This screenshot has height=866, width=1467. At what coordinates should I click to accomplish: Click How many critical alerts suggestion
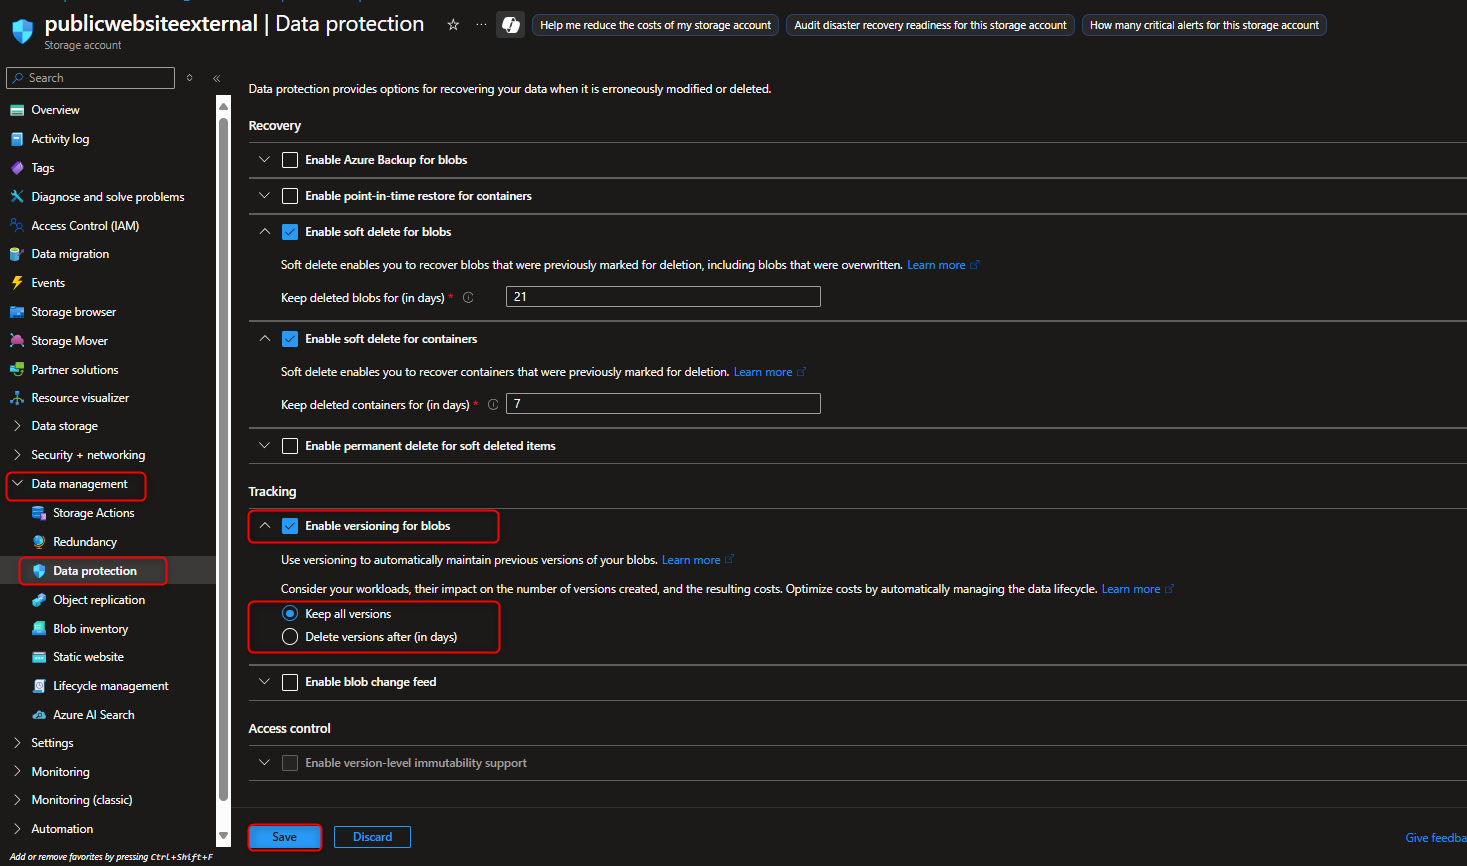point(1204,25)
